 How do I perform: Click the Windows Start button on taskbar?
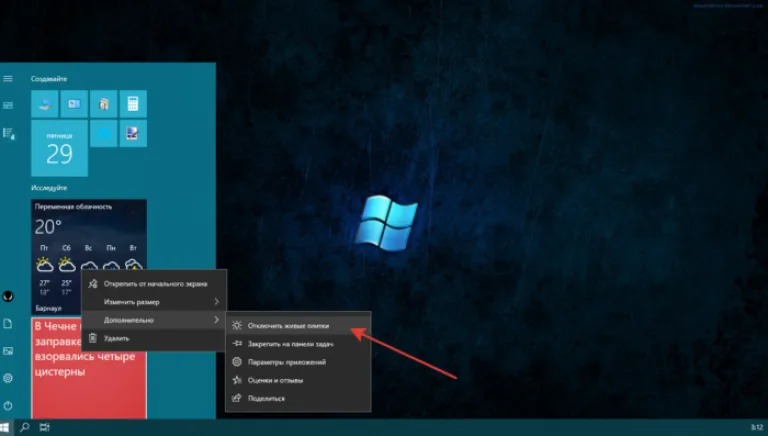click(4, 427)
